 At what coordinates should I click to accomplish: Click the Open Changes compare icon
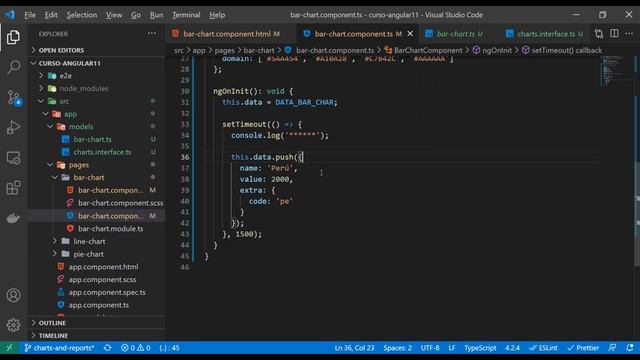[x=599, y=34]
